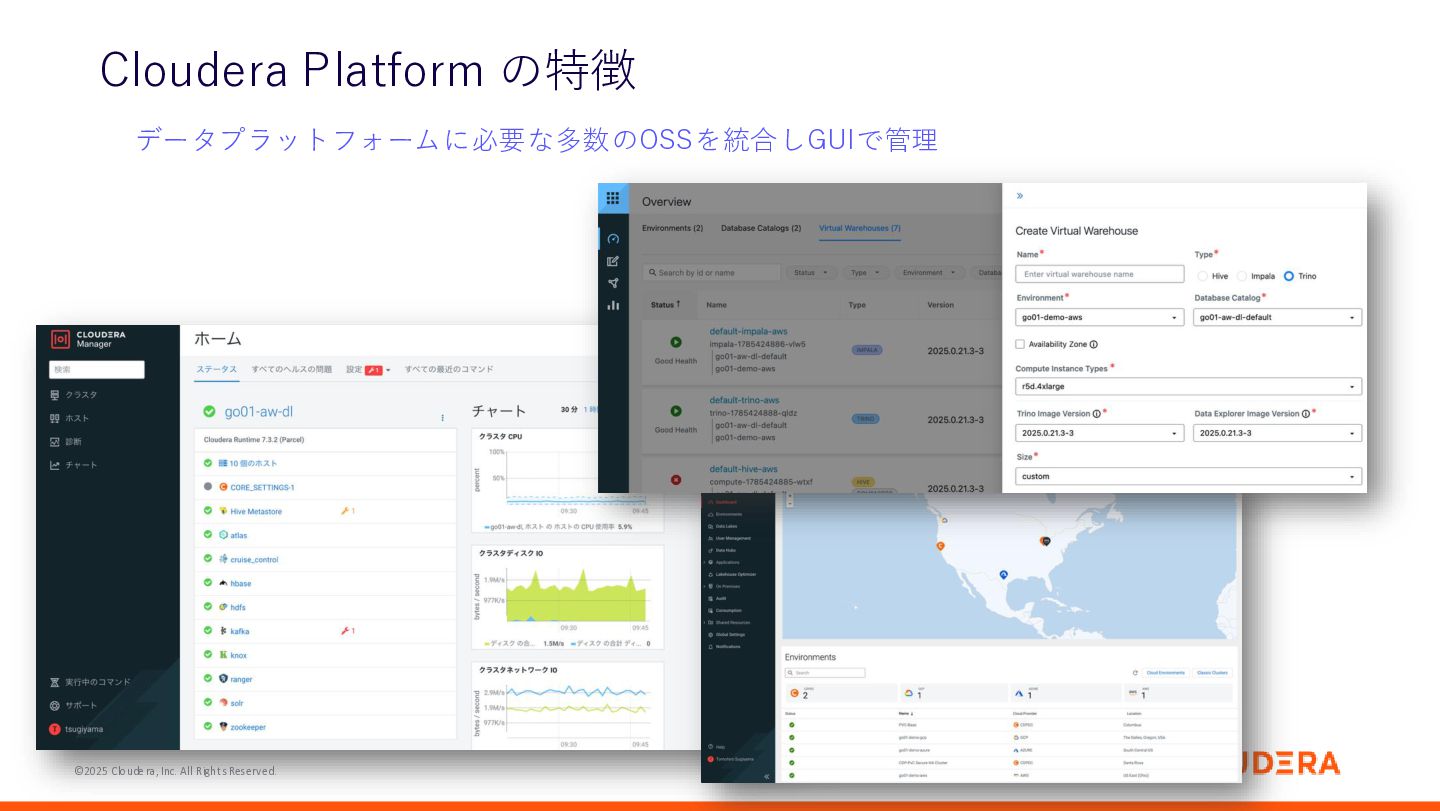Screen dimensions: 1440x811
Task: Click the gauge overview icon in Data Warehouse sidebar
Action: point(613,239)
